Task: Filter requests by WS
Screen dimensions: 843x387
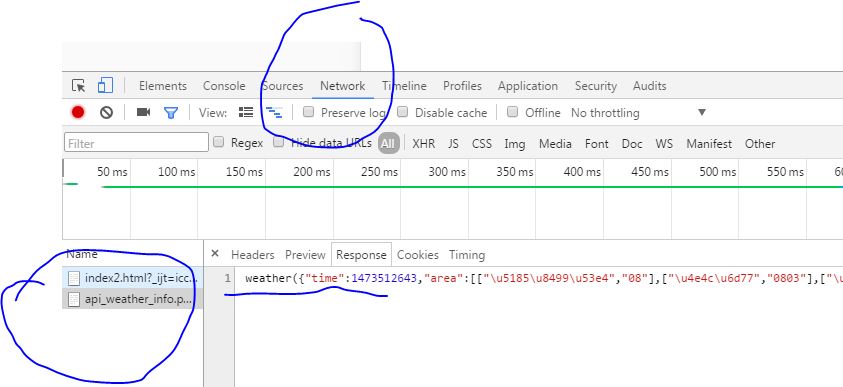Action: 664,144
